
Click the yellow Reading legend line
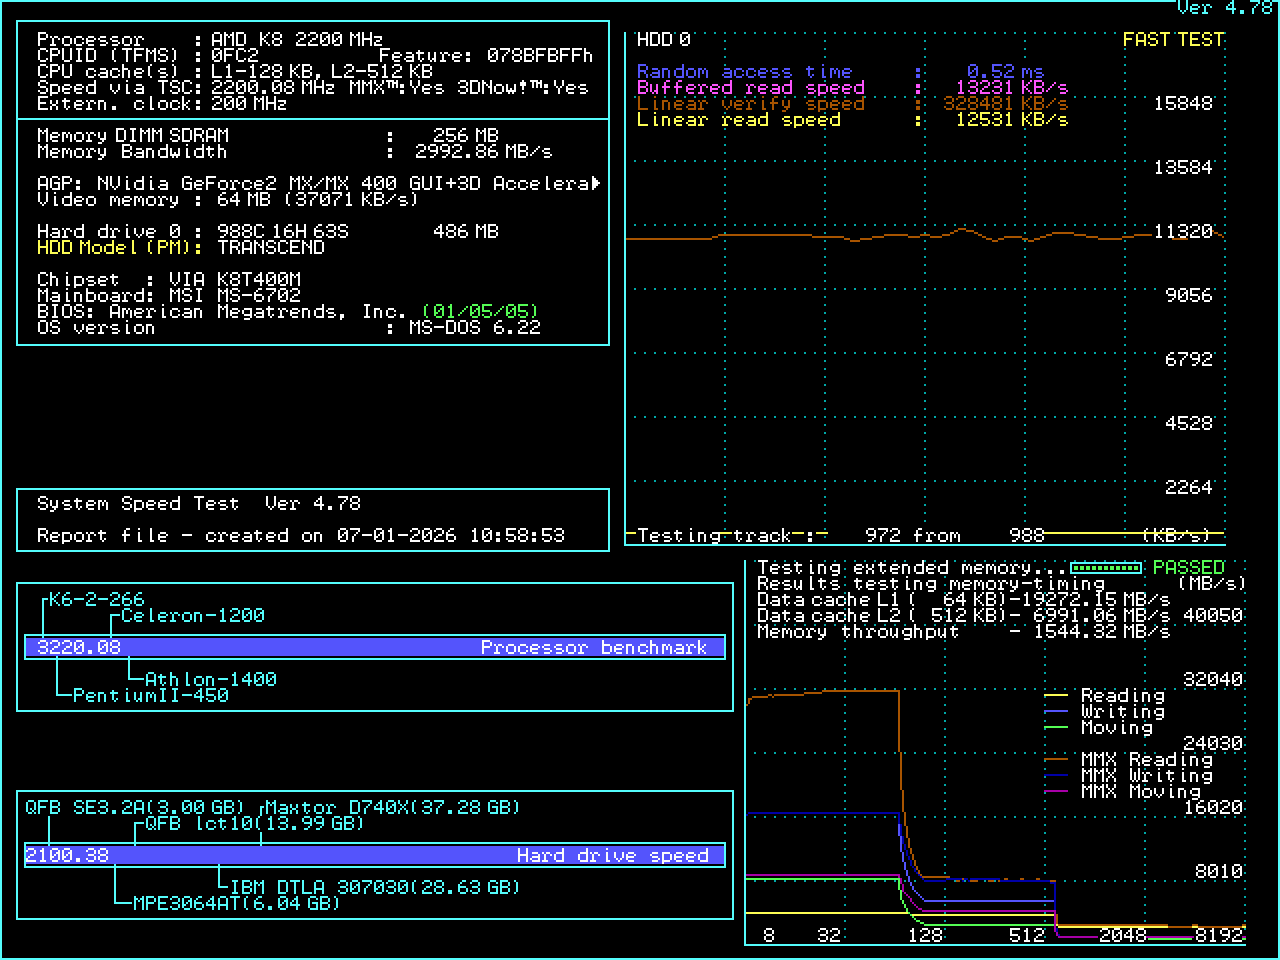pos(1056,695)
